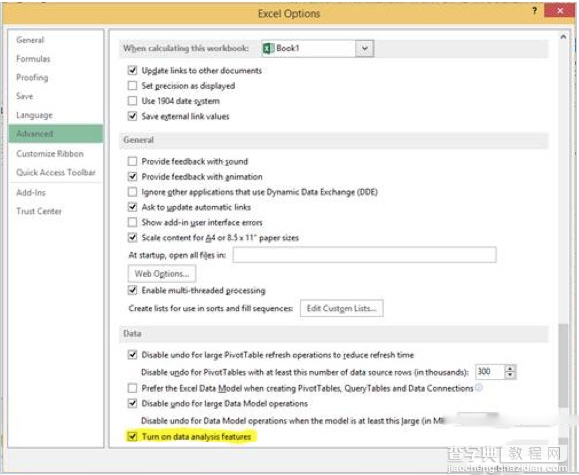Close the Excel Options dialog
This screenshot has height=475, width=579.
(559, 11)
